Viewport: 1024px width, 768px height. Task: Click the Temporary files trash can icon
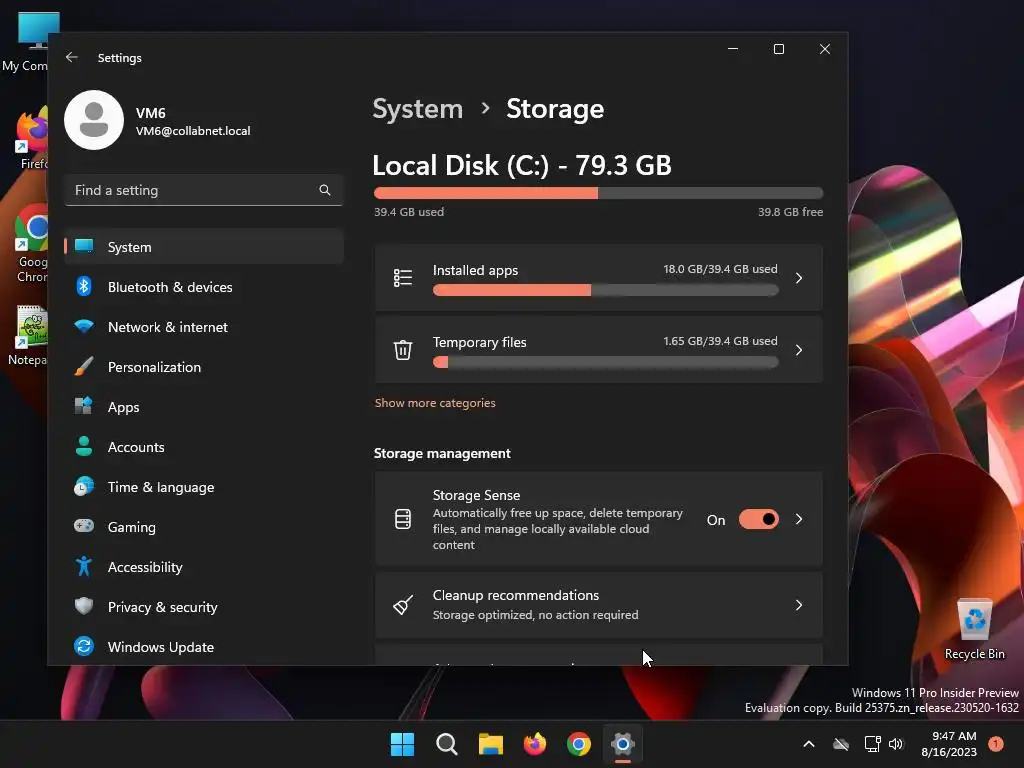click(403, 350)
